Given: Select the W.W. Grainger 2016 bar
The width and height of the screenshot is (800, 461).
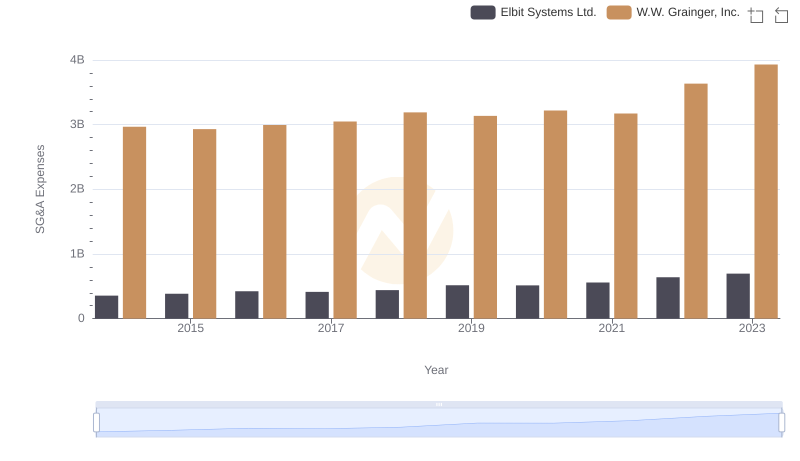Looking at the screenshot, I should click(274, 222).
